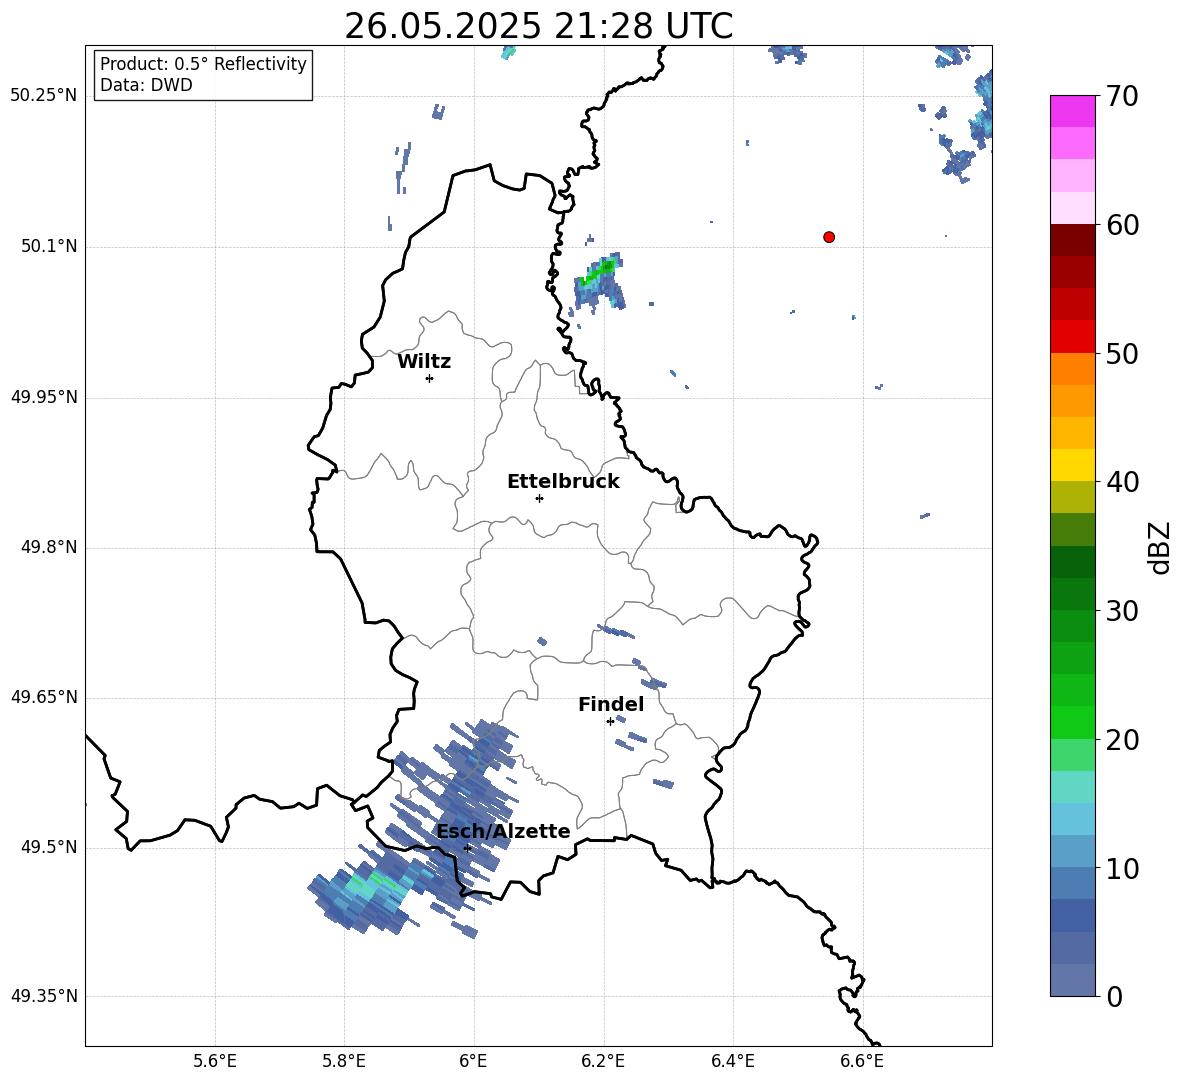Click the dark red colorbar segment below 60

click(1072, 240)
